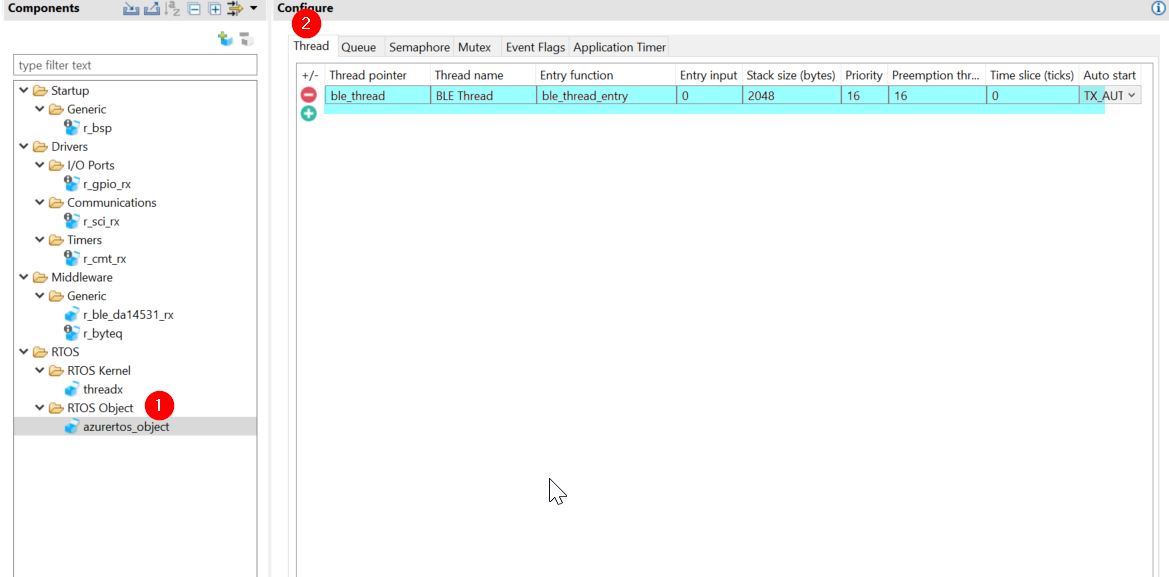Select 'r_sci_rx' text in the tree
Viewport: 1169px width, 577px height.
(101, 221)
